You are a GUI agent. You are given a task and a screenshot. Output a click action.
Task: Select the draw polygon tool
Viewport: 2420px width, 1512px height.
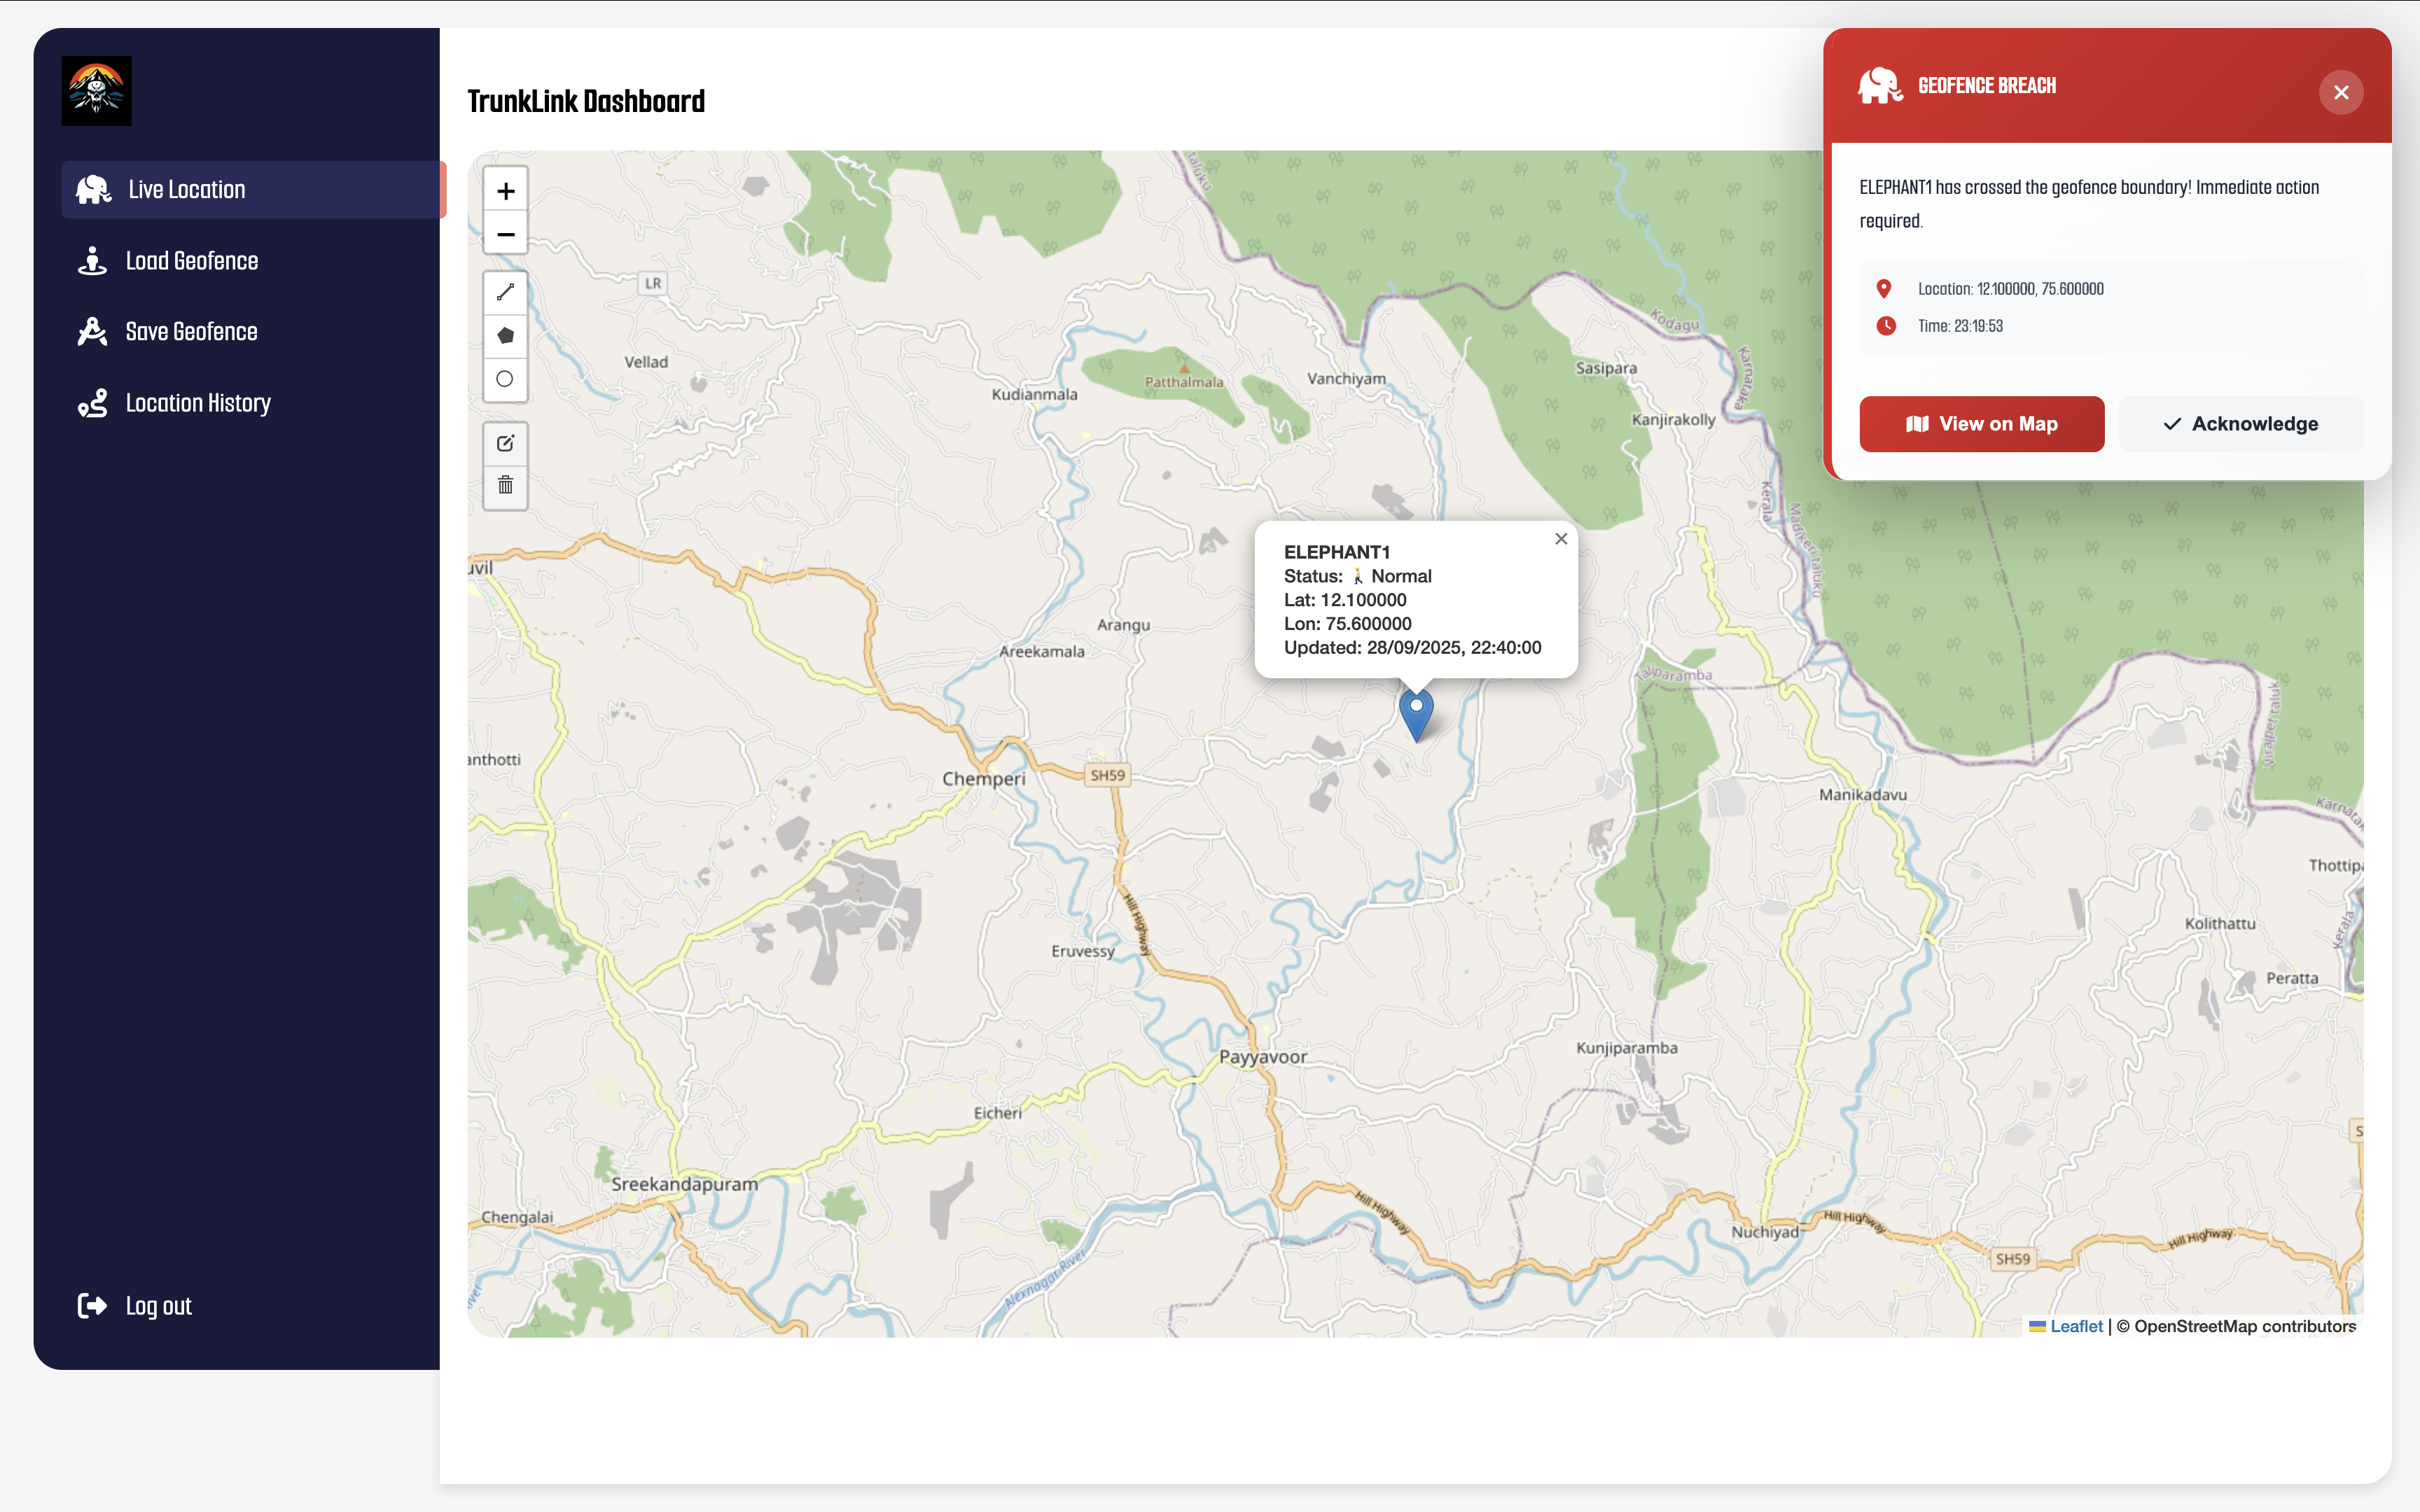pyautogui.click(x=506, y=336)
